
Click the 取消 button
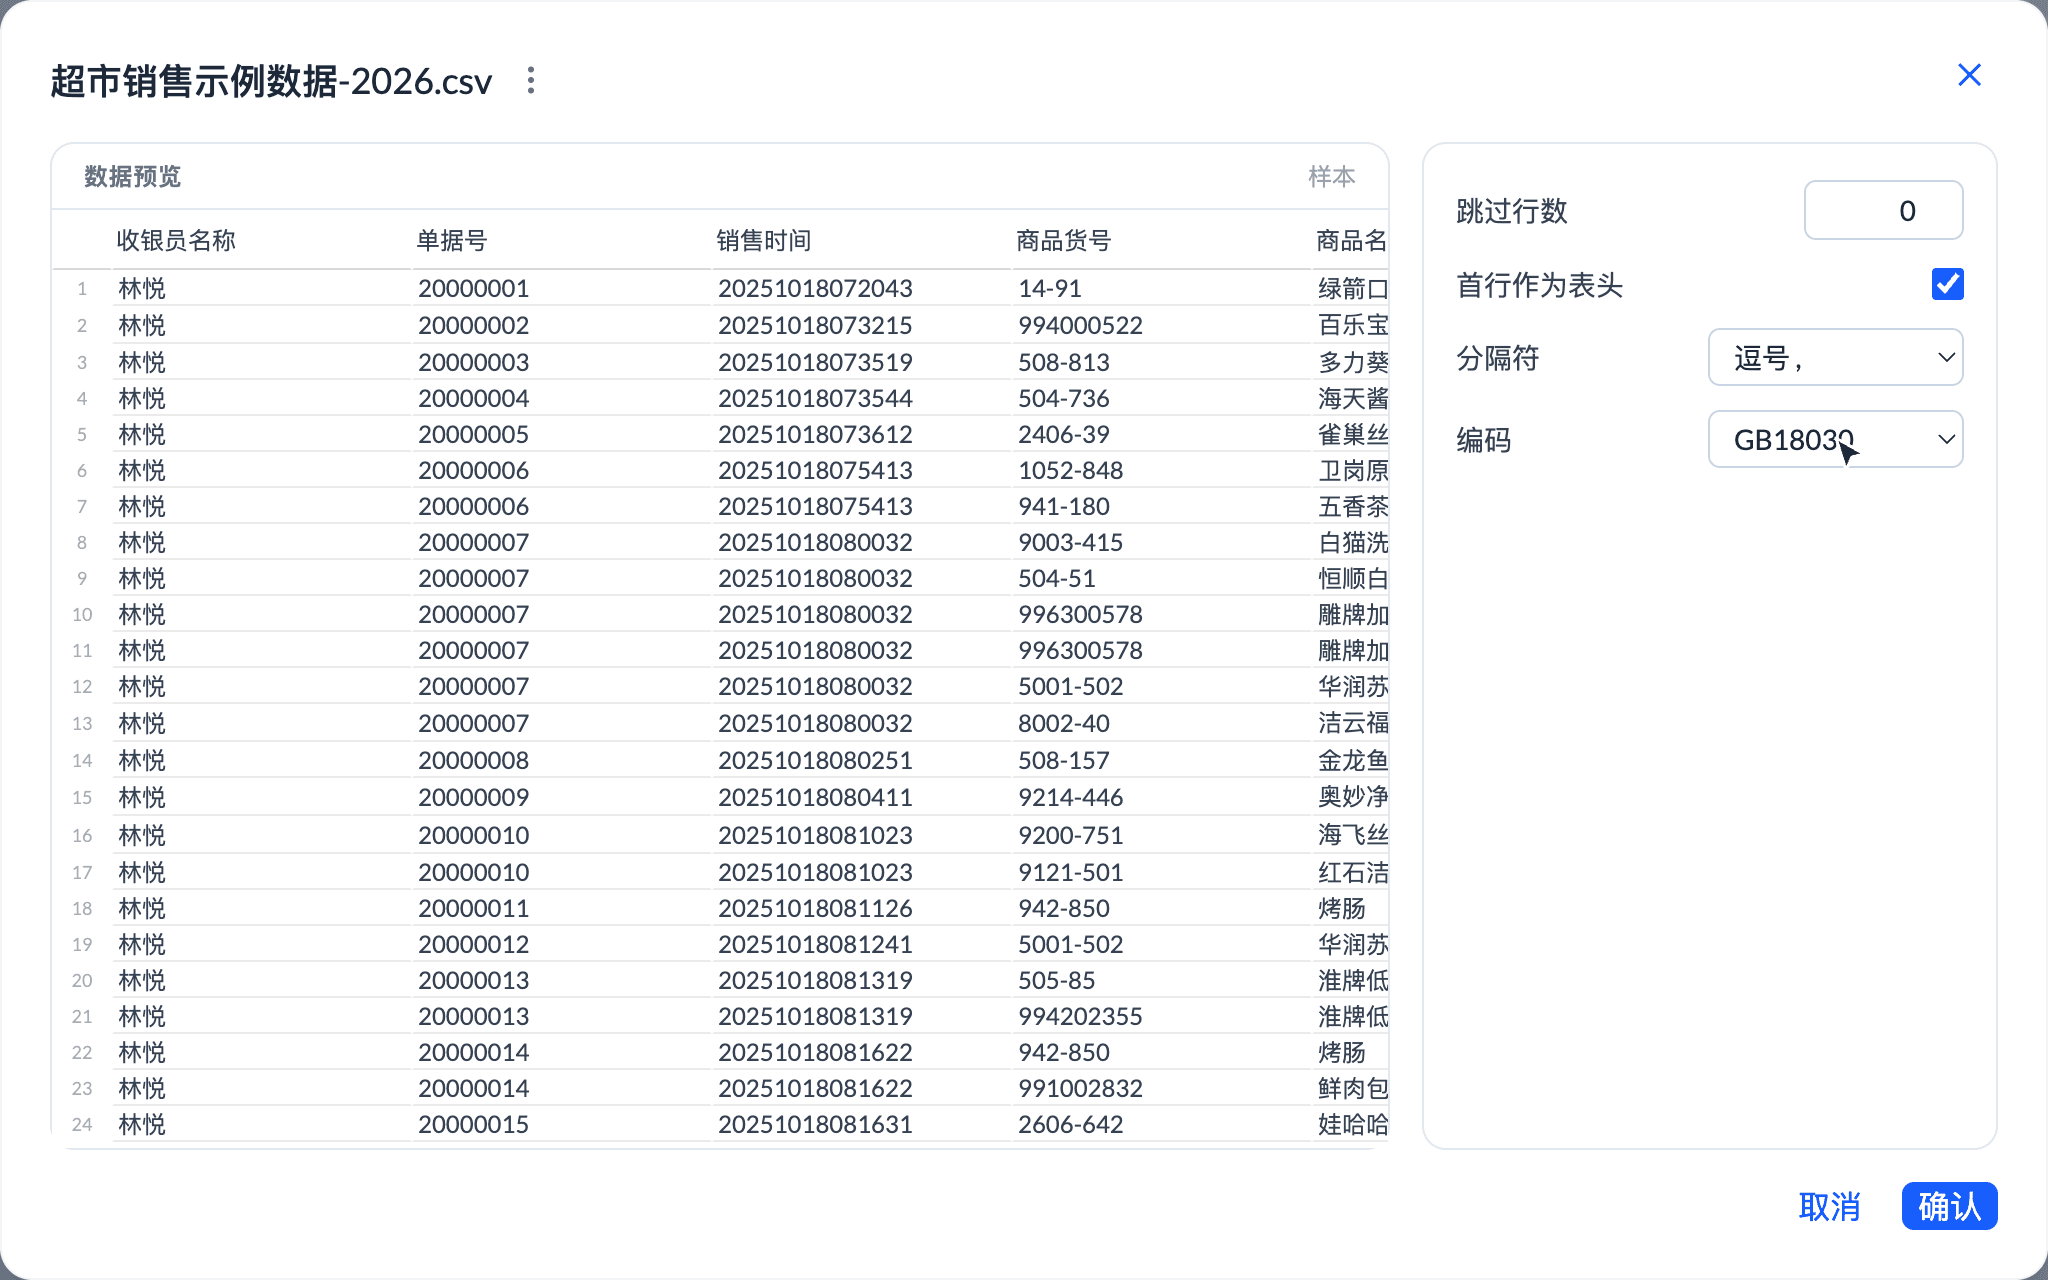click(x=1829, y=1206)
